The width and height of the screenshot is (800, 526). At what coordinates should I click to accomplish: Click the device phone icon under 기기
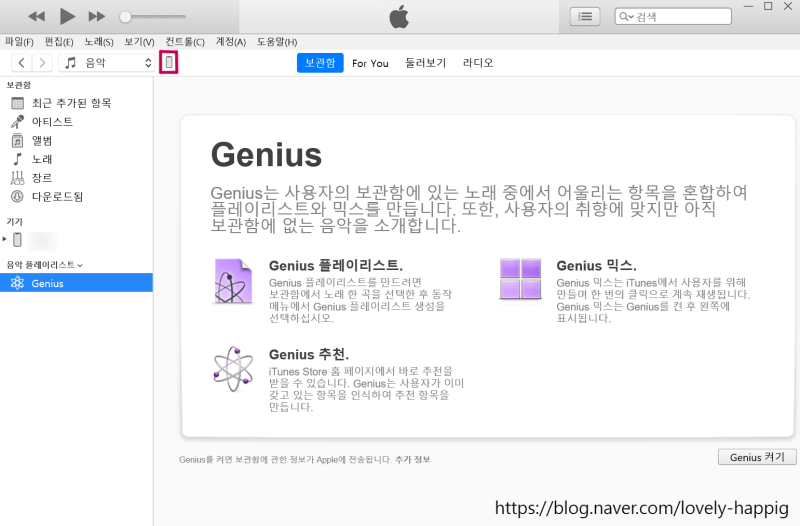coord(17,239)
